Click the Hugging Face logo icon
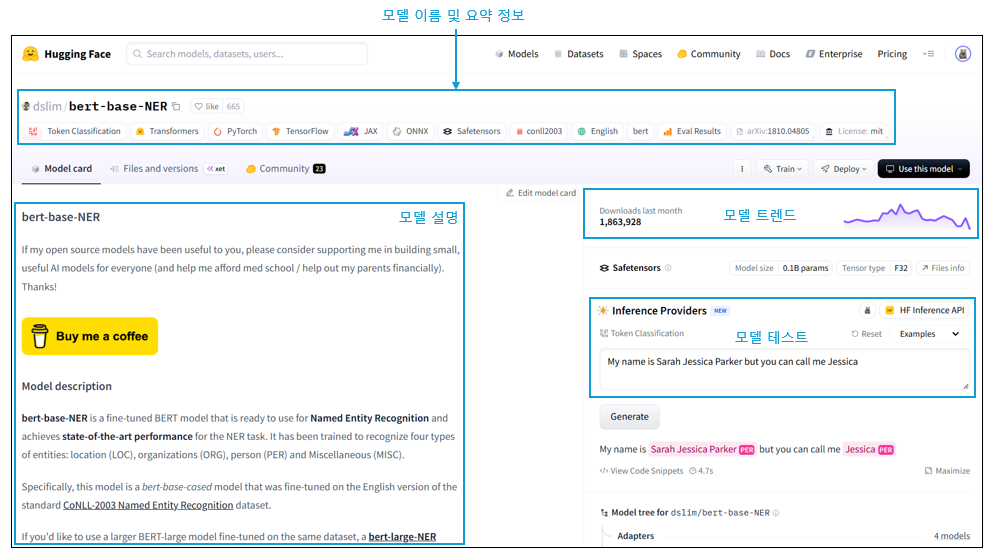 [31, 54]
